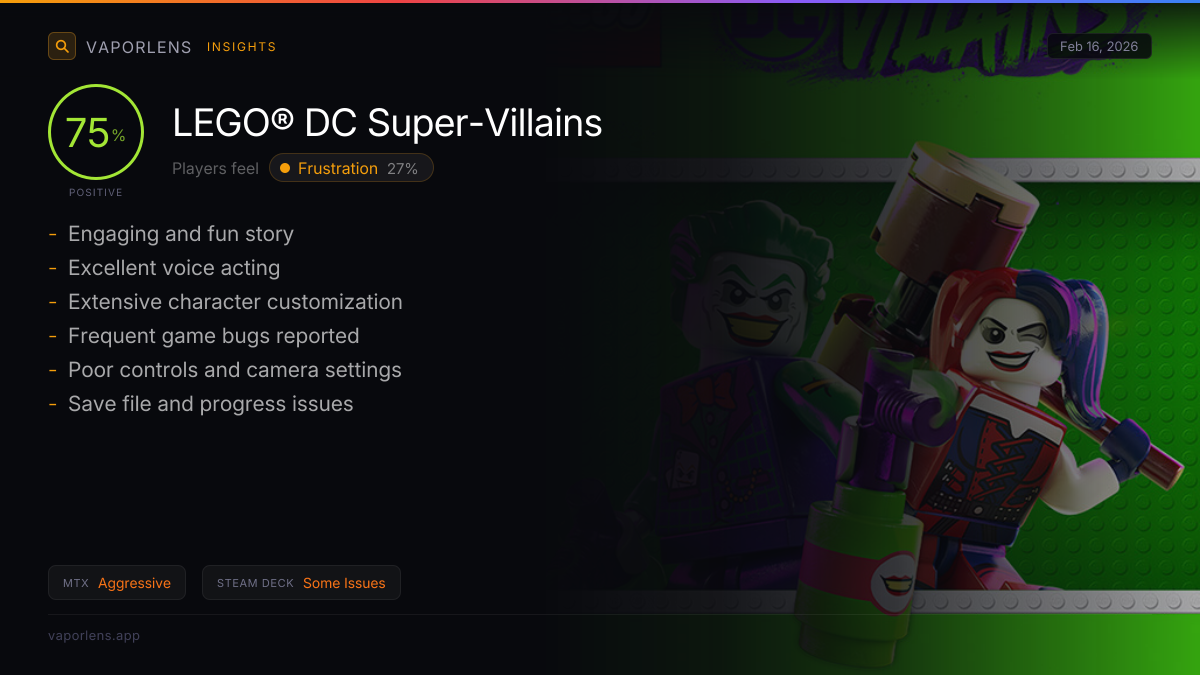Click the VAPORLENS brand name
The width and height of the screenshot is (1200, 675).
pyautogui.click(x=139, y=47)
